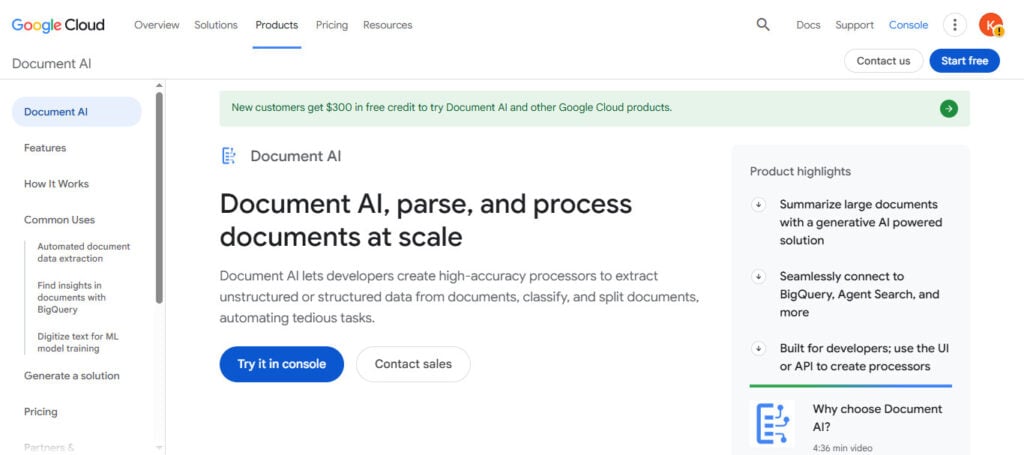The height and width of the screenshot is (455, 1024).
Task: Open Pricing in the left sidebar
Action: pos(40,412)
